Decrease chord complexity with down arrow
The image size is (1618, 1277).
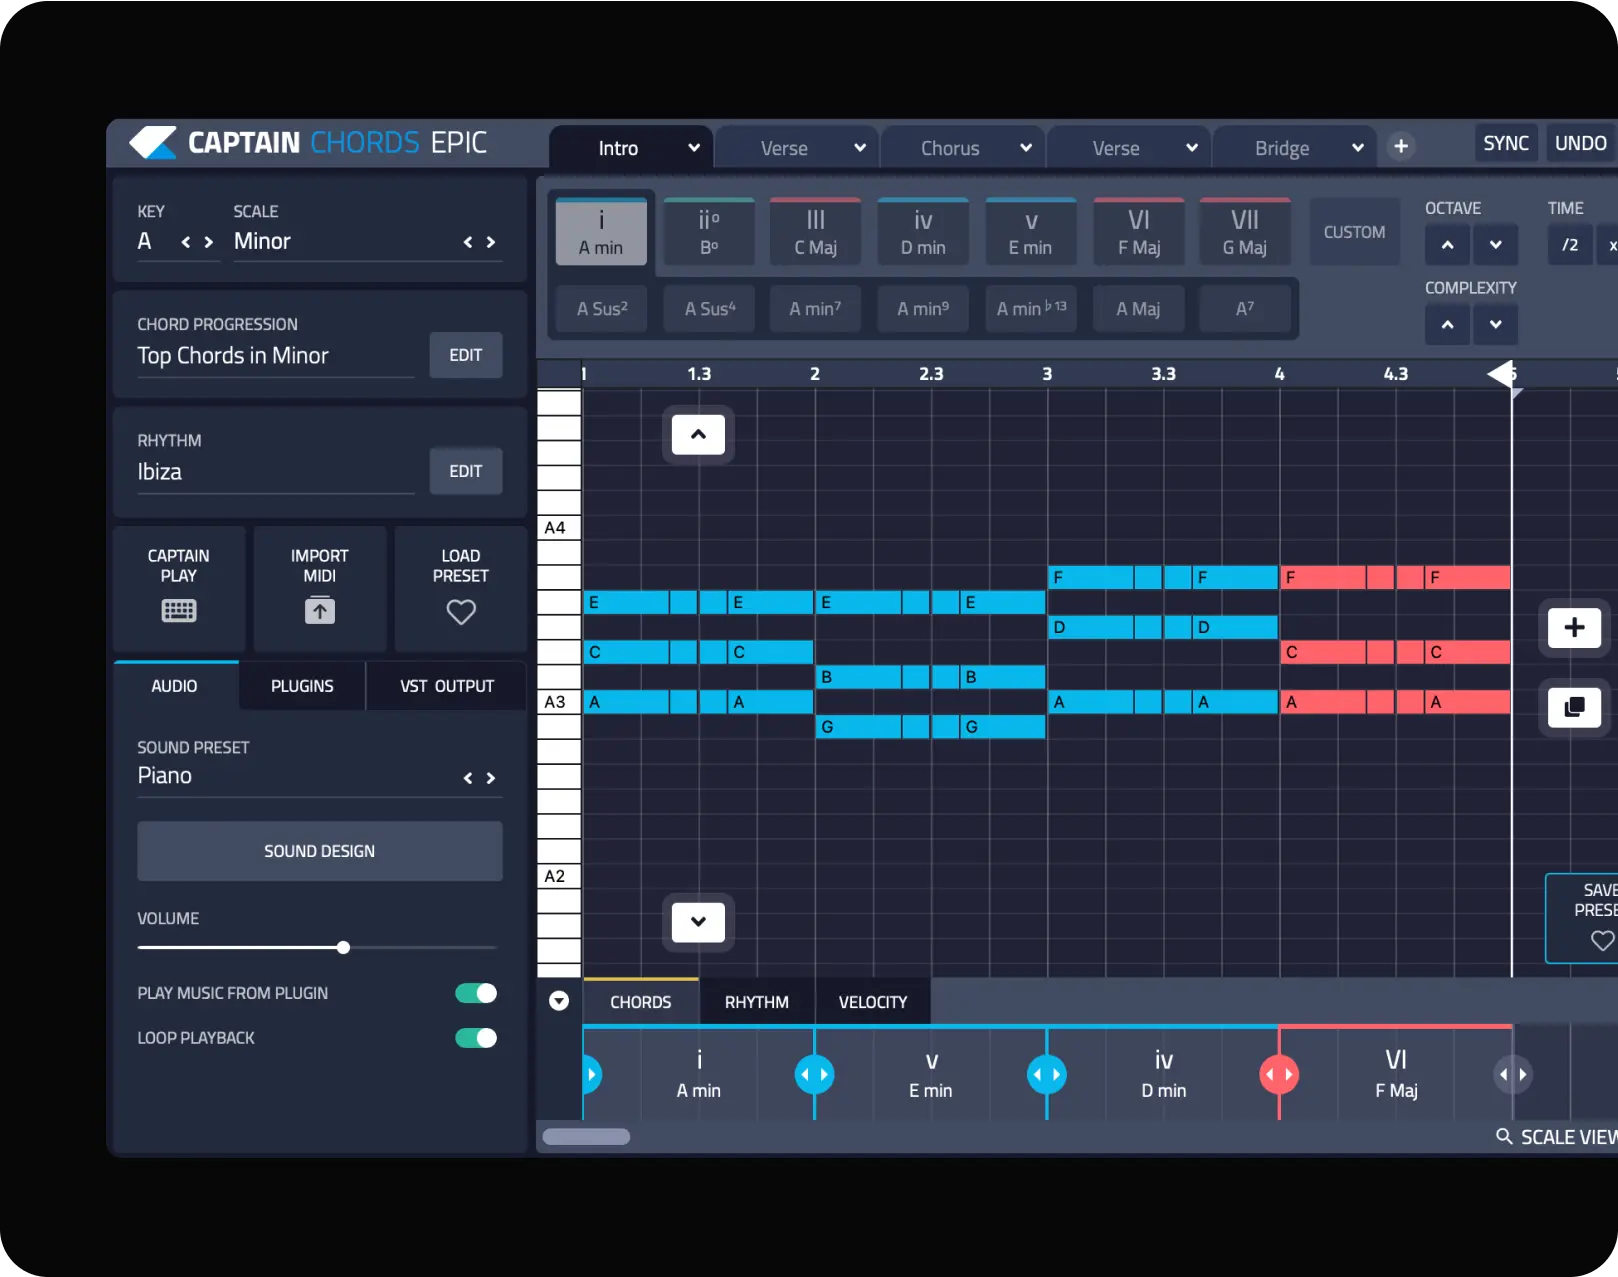pyautogui.click(x=1495, y=324)
